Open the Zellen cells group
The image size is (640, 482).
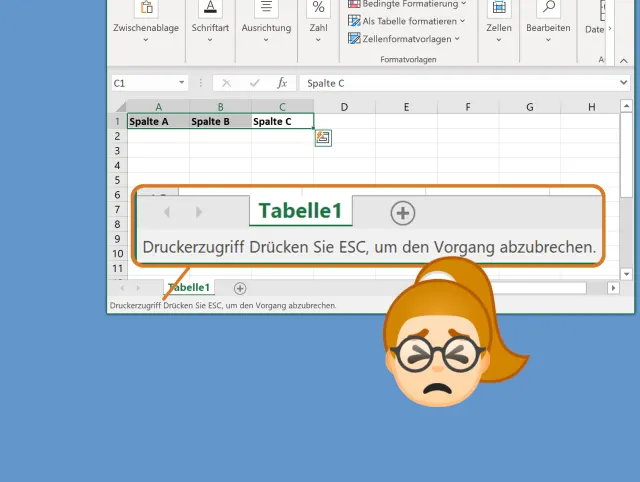pos(498,28)
